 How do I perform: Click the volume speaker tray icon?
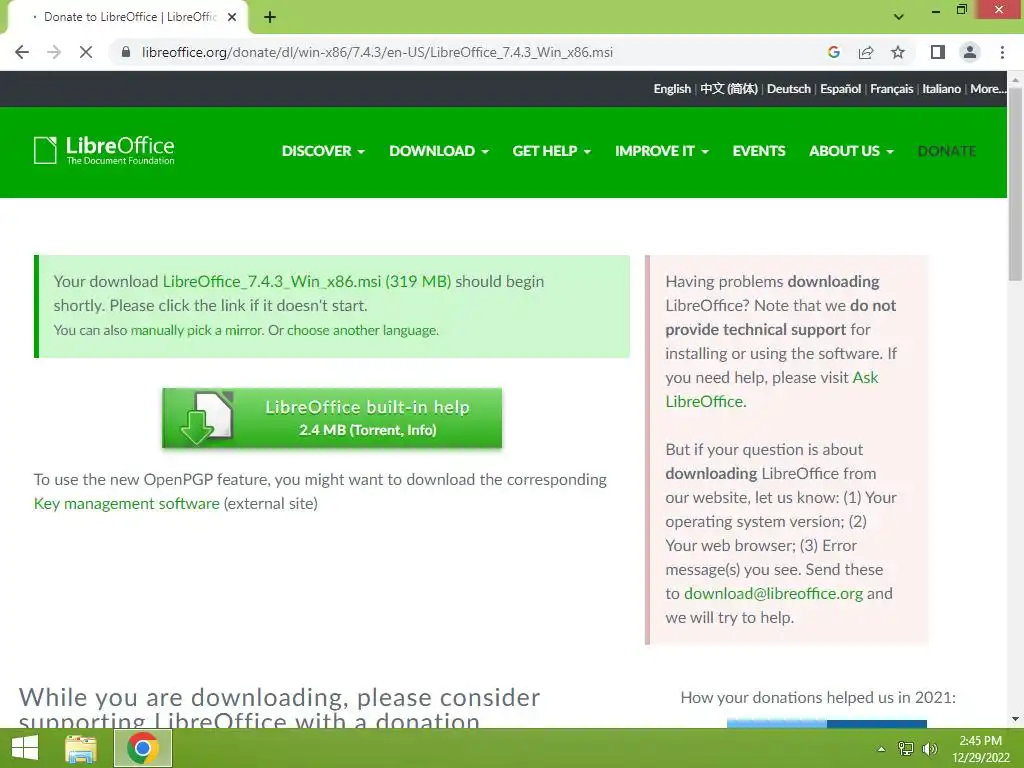[929, 749]
